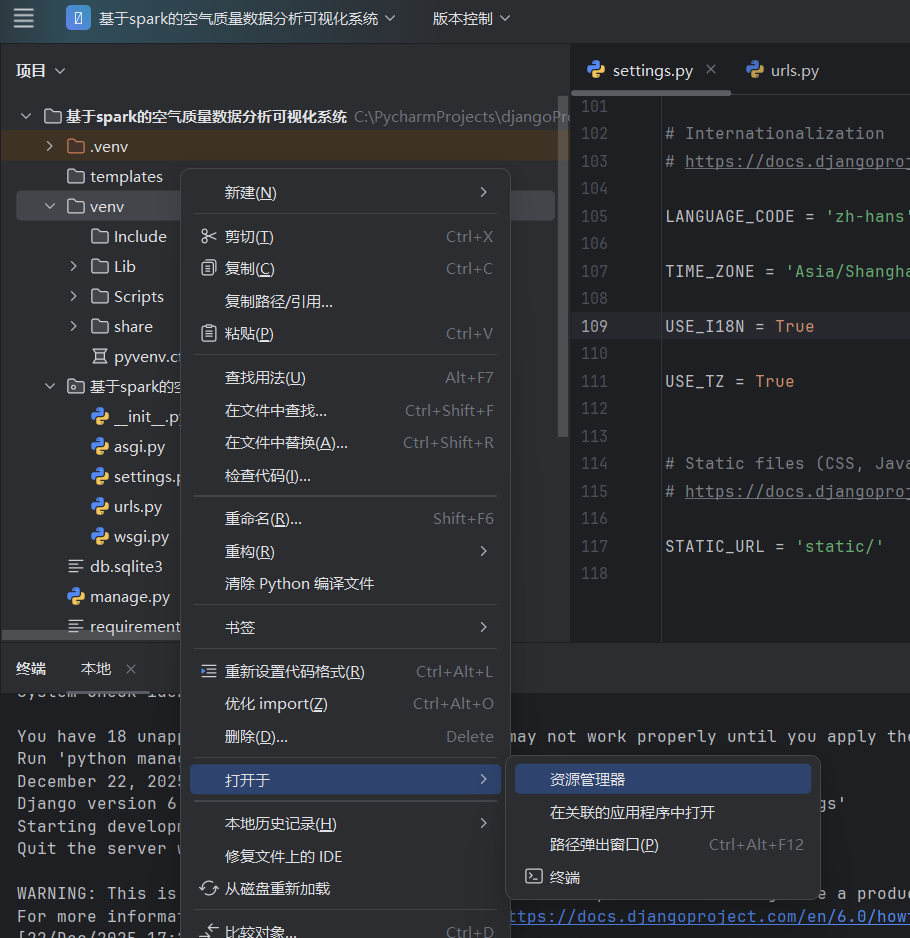This screenshot has width=910, height=938.
Task: Open the hamburger main menu icon
Action: coord(24,18)
